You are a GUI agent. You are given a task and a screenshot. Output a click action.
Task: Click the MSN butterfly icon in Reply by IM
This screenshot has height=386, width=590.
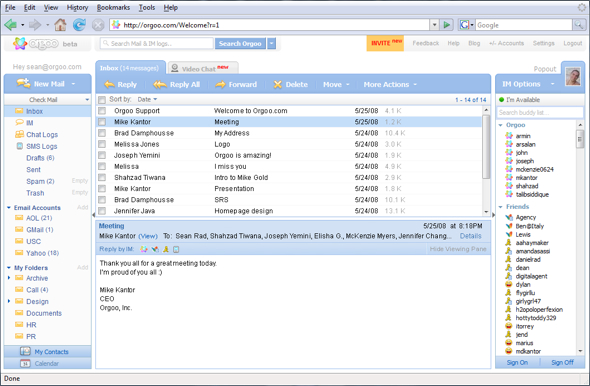[x=155, y=249]
